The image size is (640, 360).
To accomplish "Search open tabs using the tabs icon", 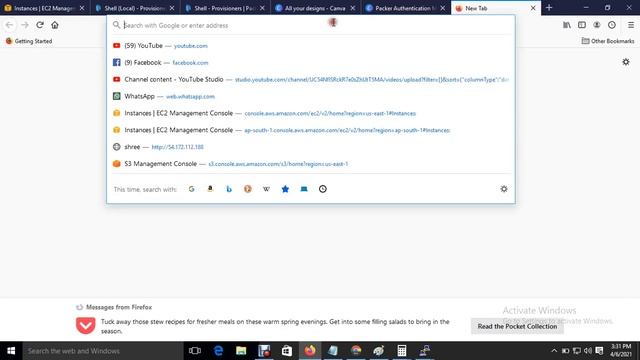I will click(304, 189).
